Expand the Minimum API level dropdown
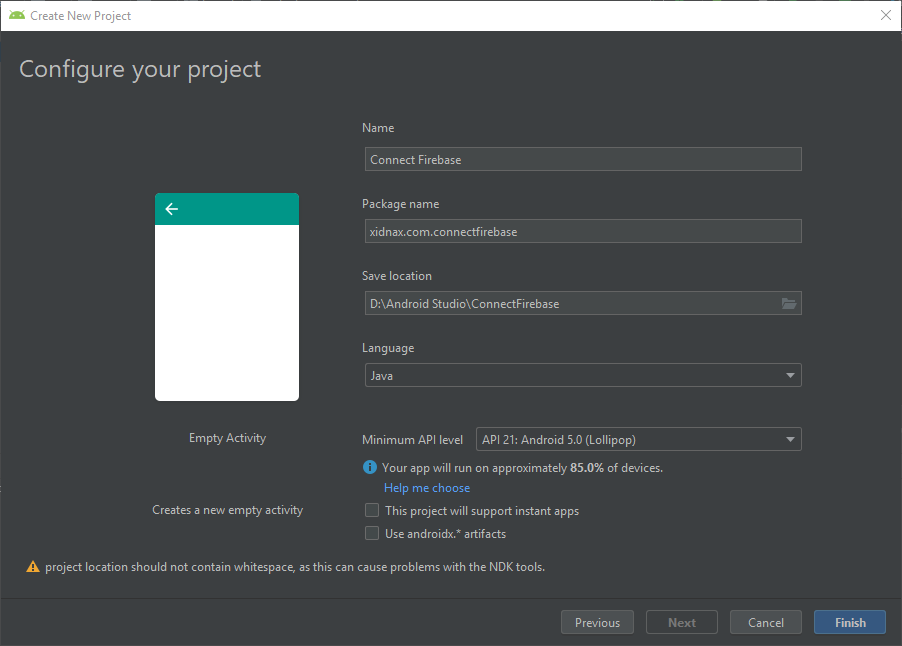 click(639, 439)
